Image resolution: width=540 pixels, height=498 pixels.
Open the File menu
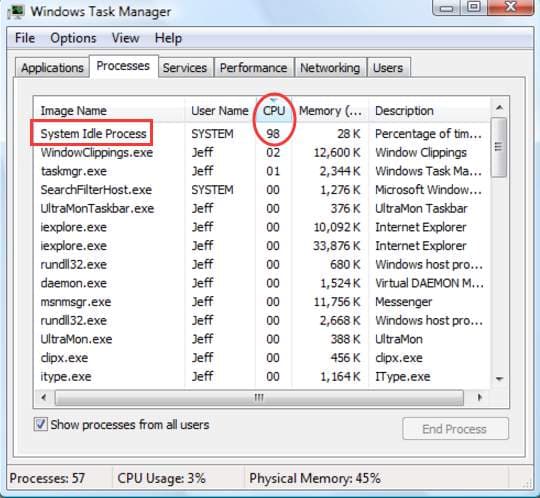point(25,38)
